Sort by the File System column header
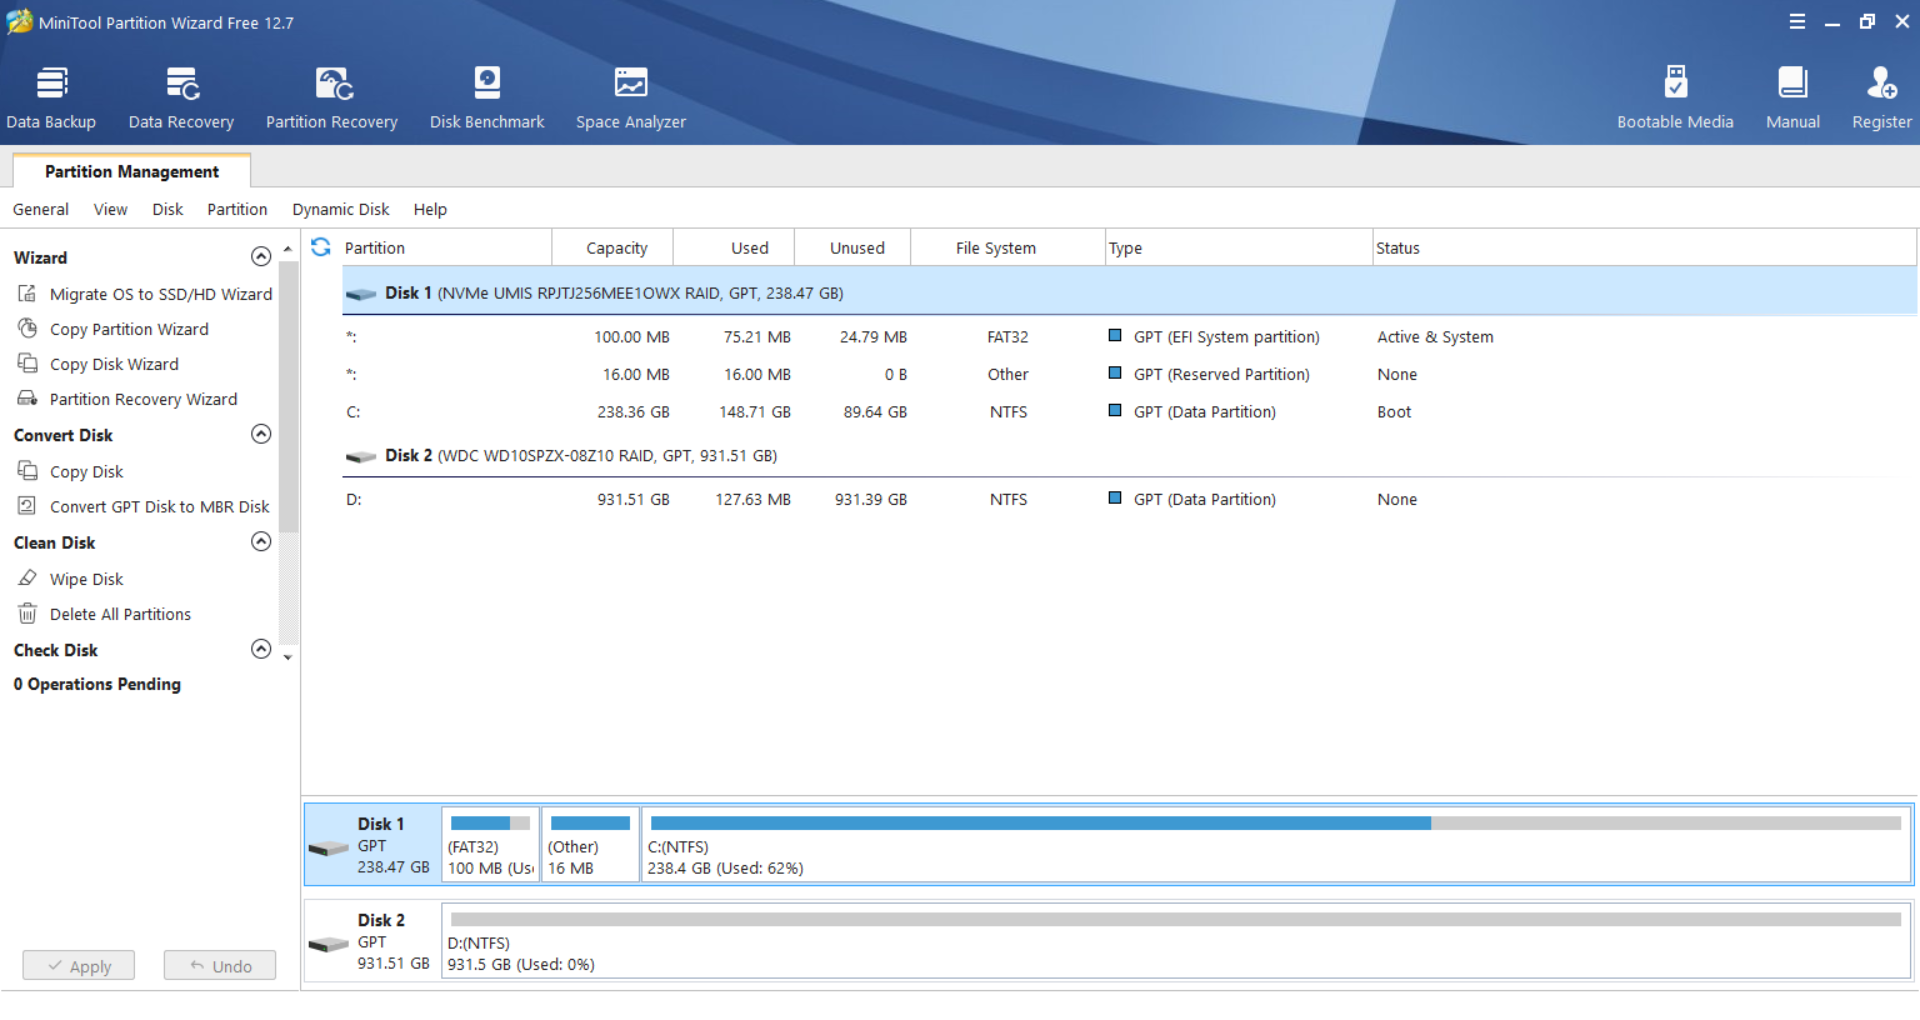This screenshot has width=1920, height=1020. click(1008, 248)
